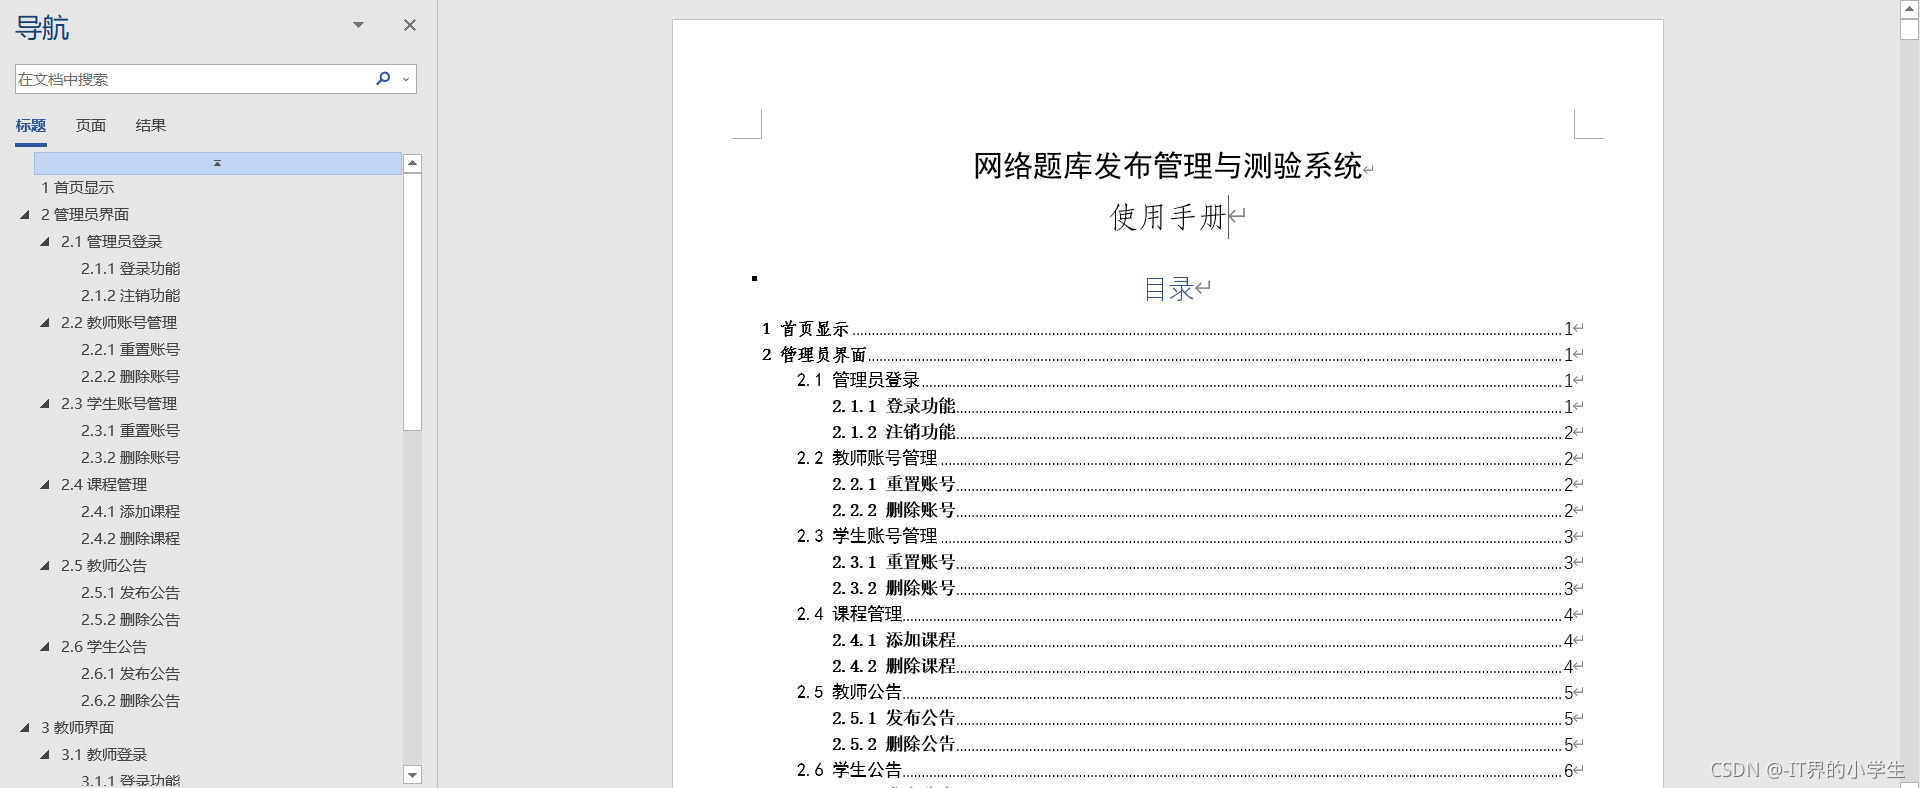Jump to document beginning bar in heading list
Screen dimensions: 1920x788
coord(218,163)
